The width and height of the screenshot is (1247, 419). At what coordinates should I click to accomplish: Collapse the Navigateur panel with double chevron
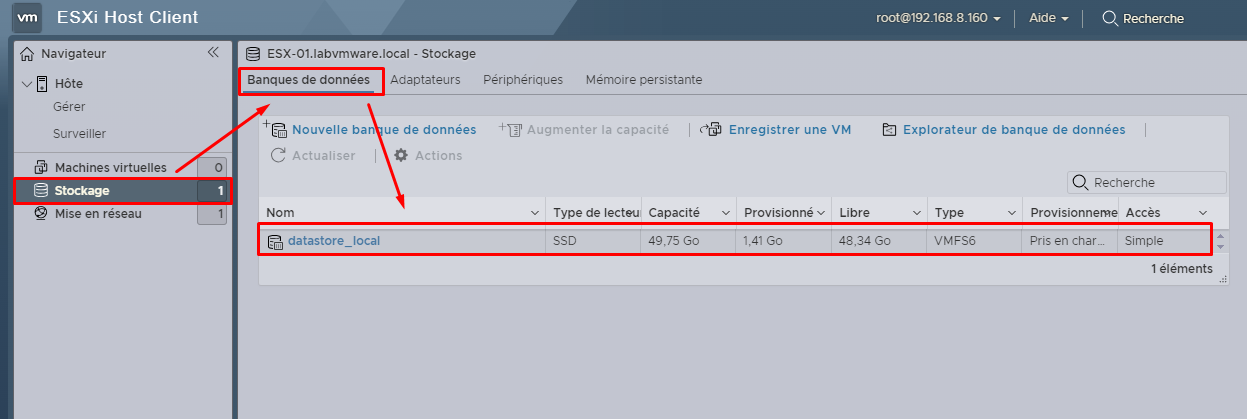coord(212,53)
